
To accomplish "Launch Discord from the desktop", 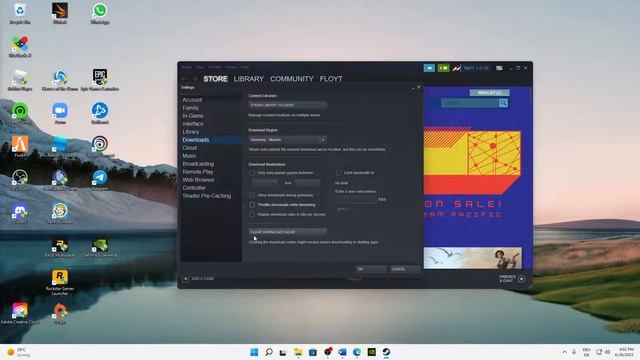I will 20,214.
